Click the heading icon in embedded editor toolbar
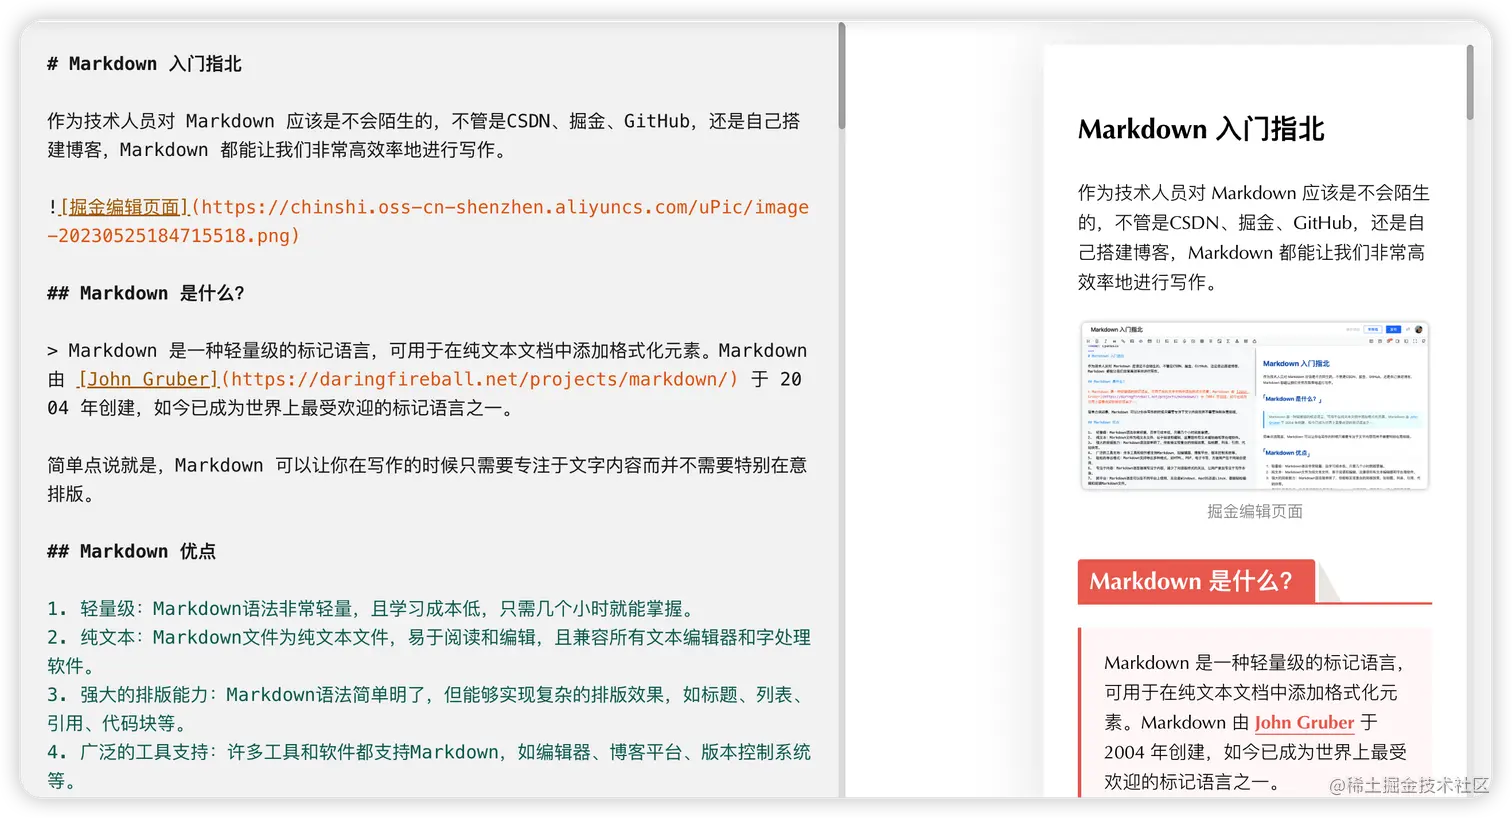The height and width of the screenshot is (818, 1512). click(1088, 341)
